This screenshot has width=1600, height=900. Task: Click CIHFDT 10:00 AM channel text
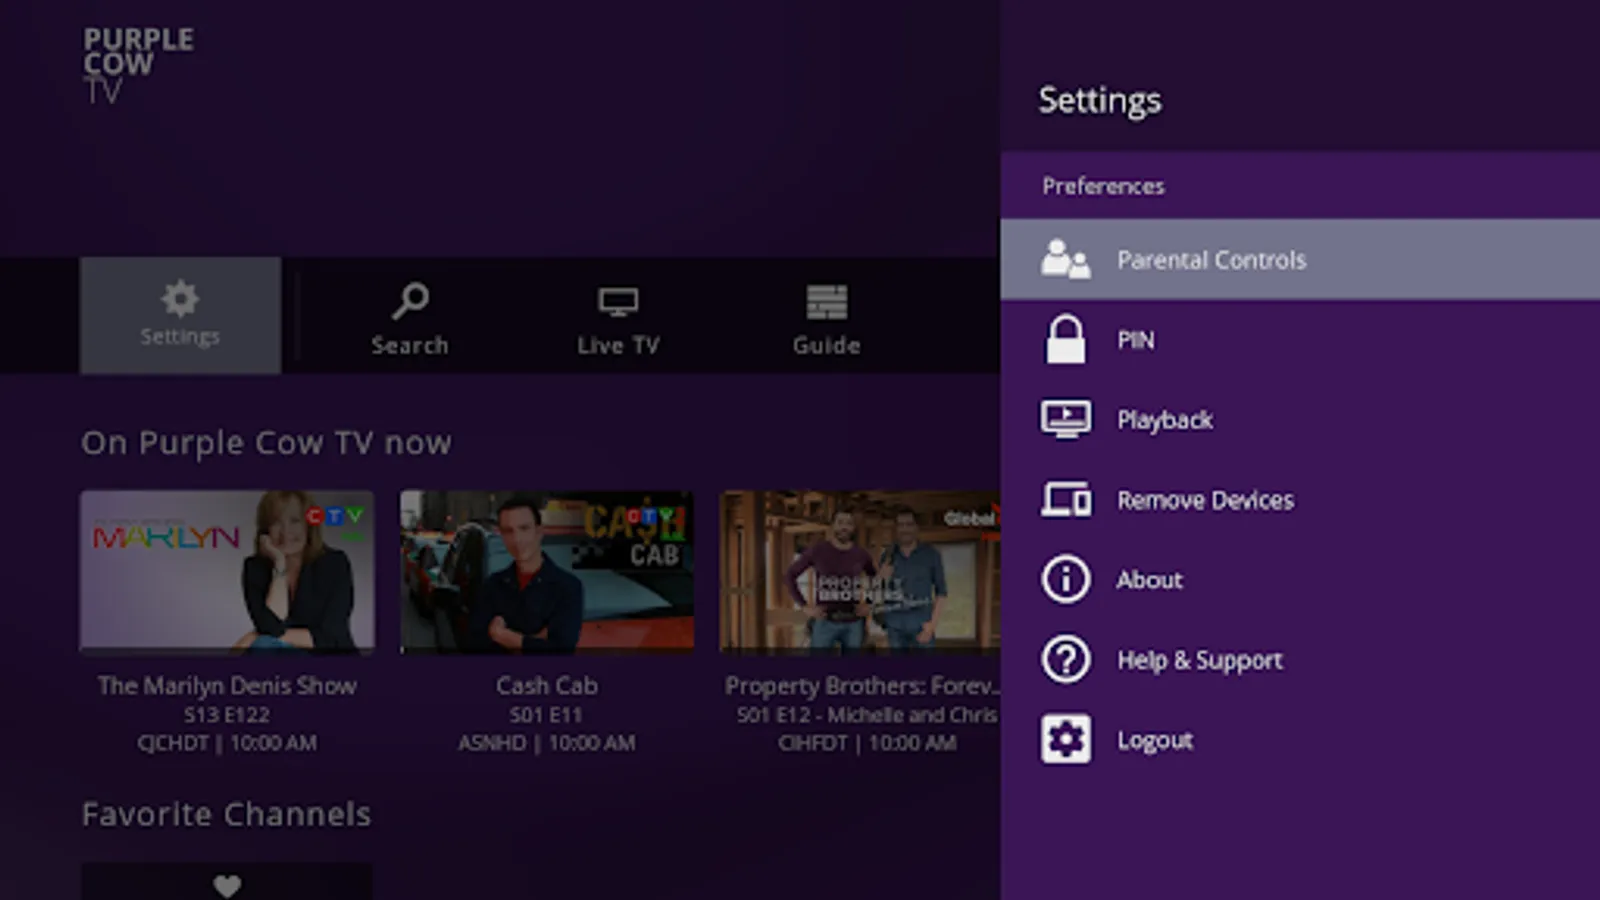(x=867, y=743)
